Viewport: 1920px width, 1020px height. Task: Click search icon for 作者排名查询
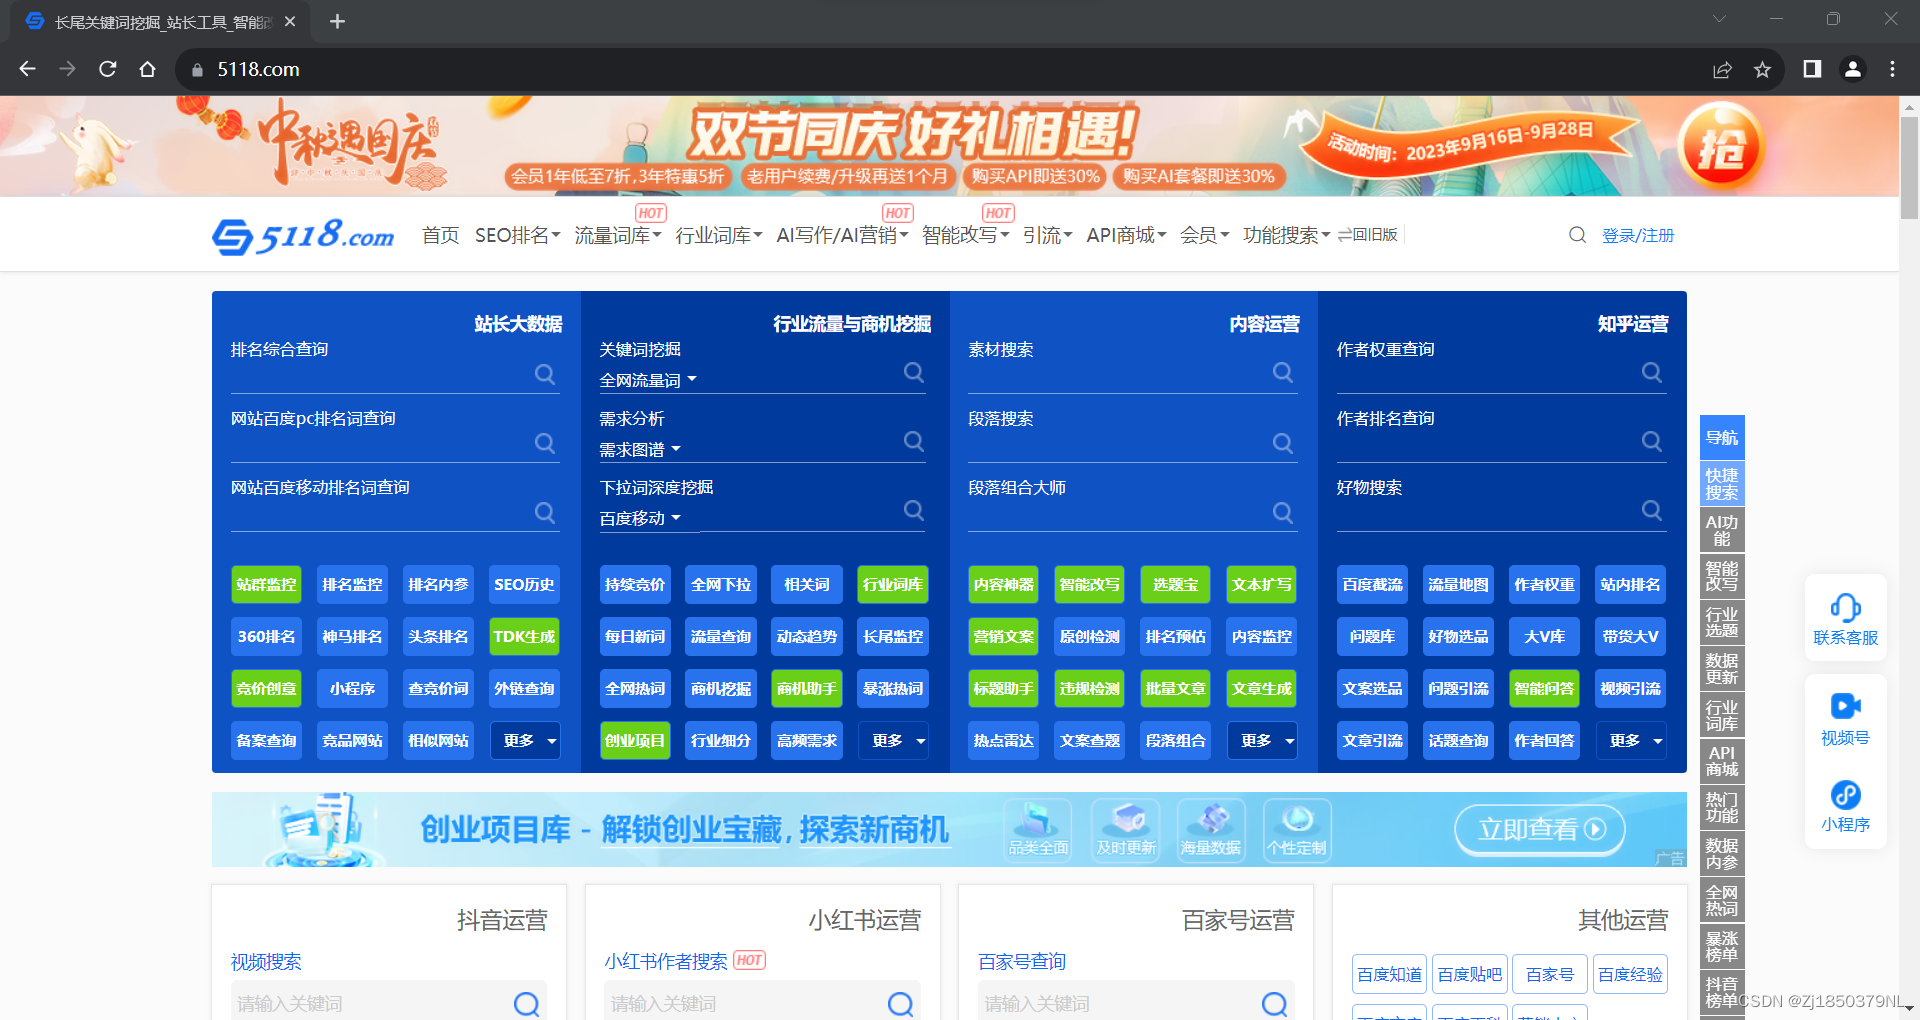pos(1652,441)
